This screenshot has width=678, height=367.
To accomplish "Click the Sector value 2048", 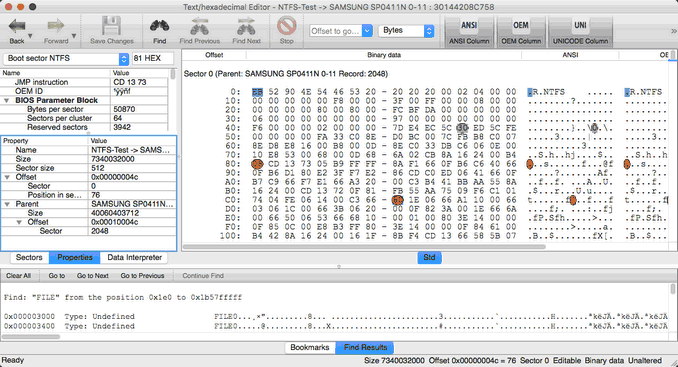I will 99,231.
